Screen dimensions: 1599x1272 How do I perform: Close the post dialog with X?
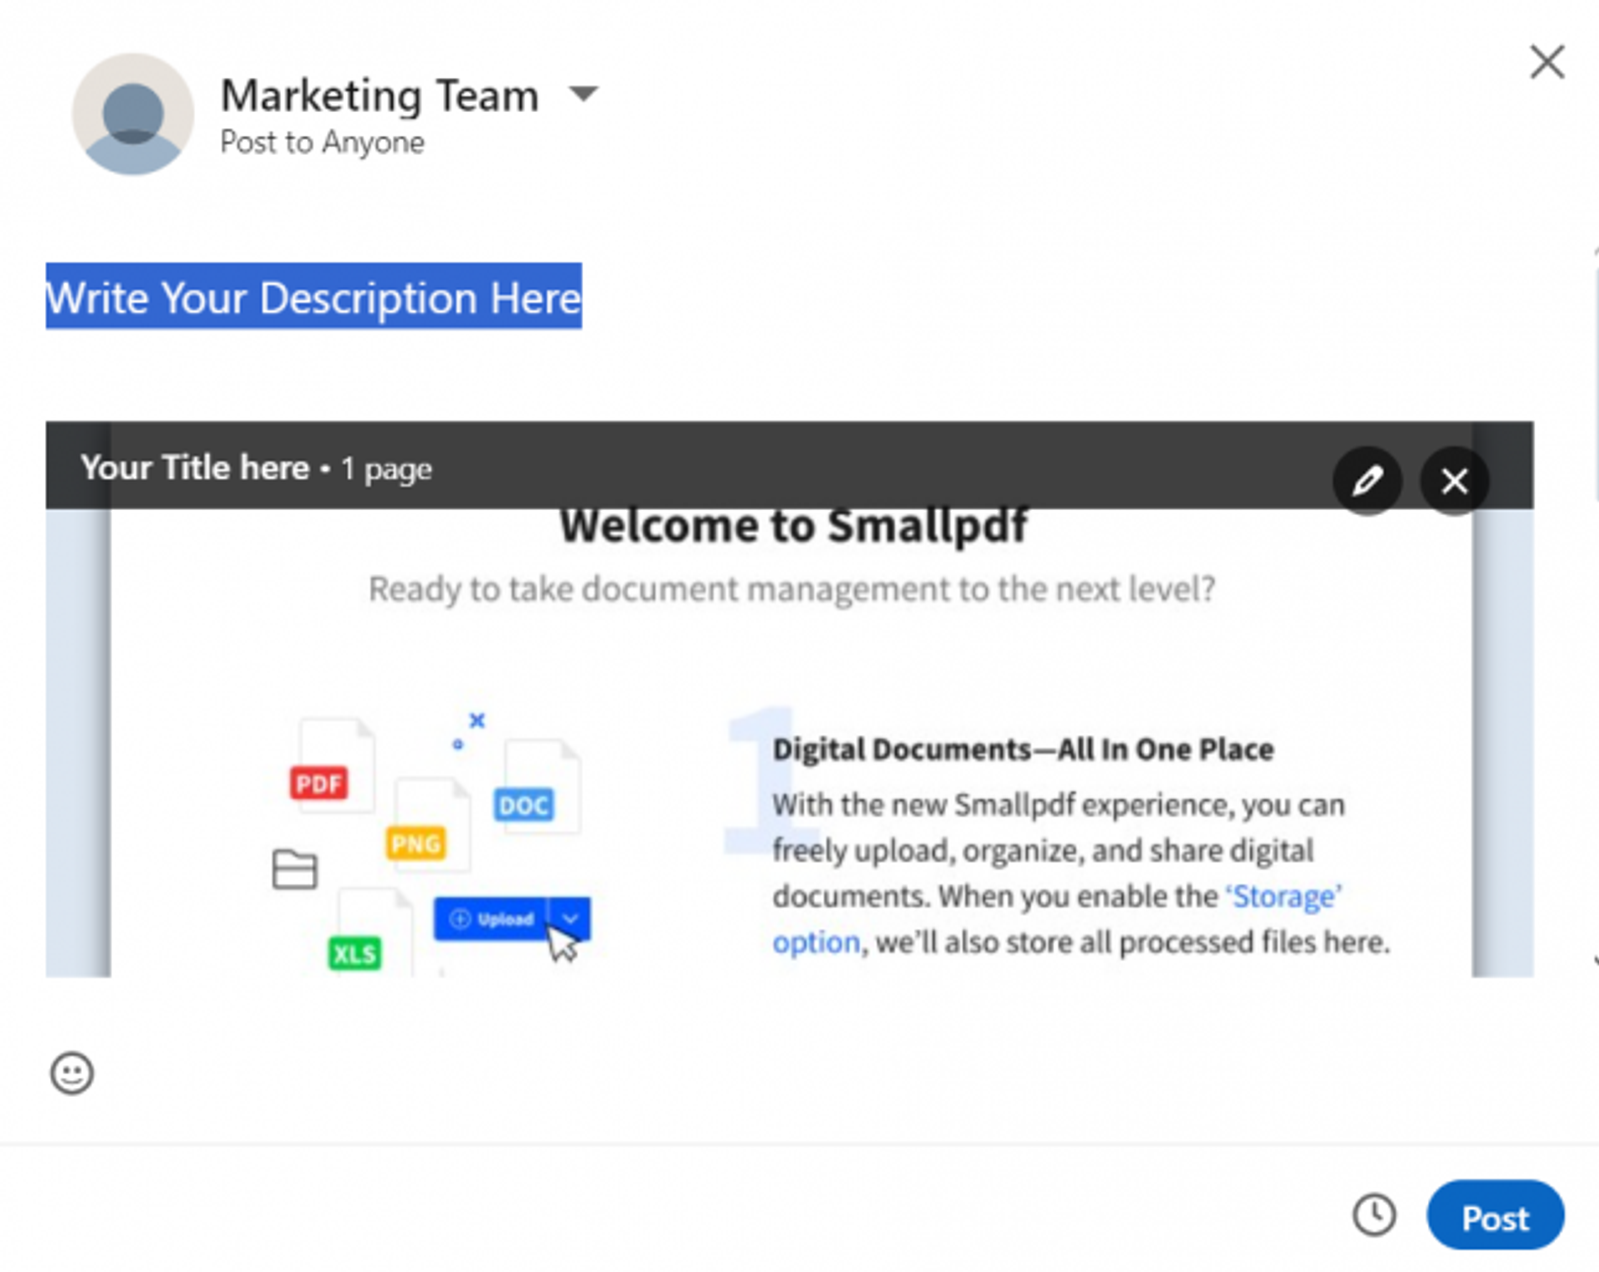pos(1546,62)
